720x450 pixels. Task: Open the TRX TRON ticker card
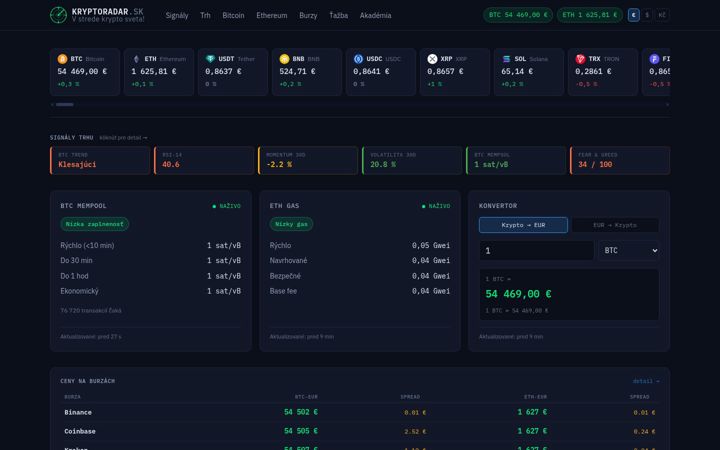click(602, 72)
